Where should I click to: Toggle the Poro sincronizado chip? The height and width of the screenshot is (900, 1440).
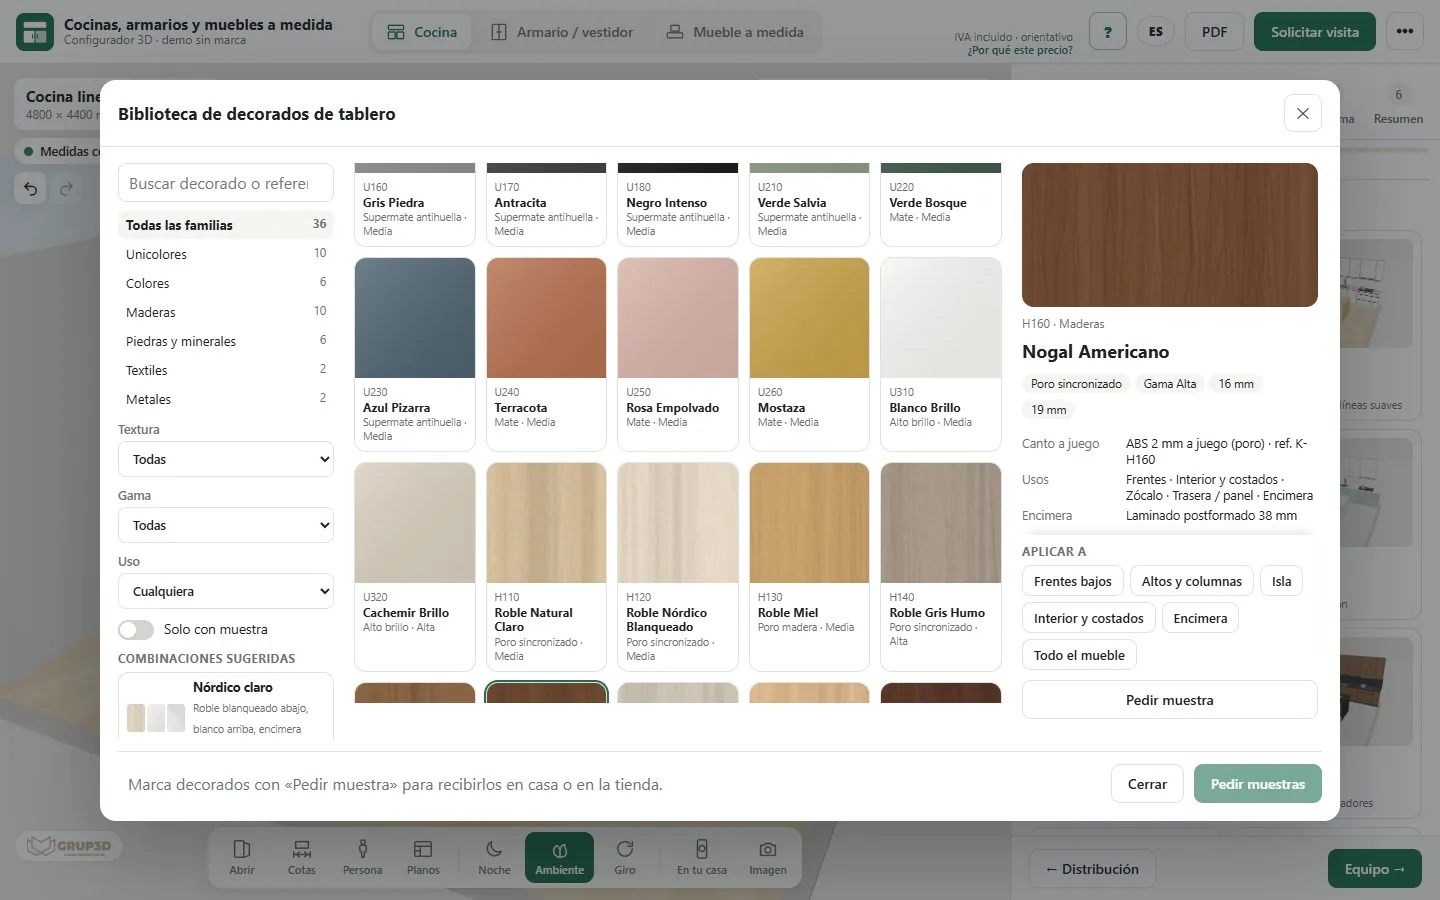(1076, 384)
